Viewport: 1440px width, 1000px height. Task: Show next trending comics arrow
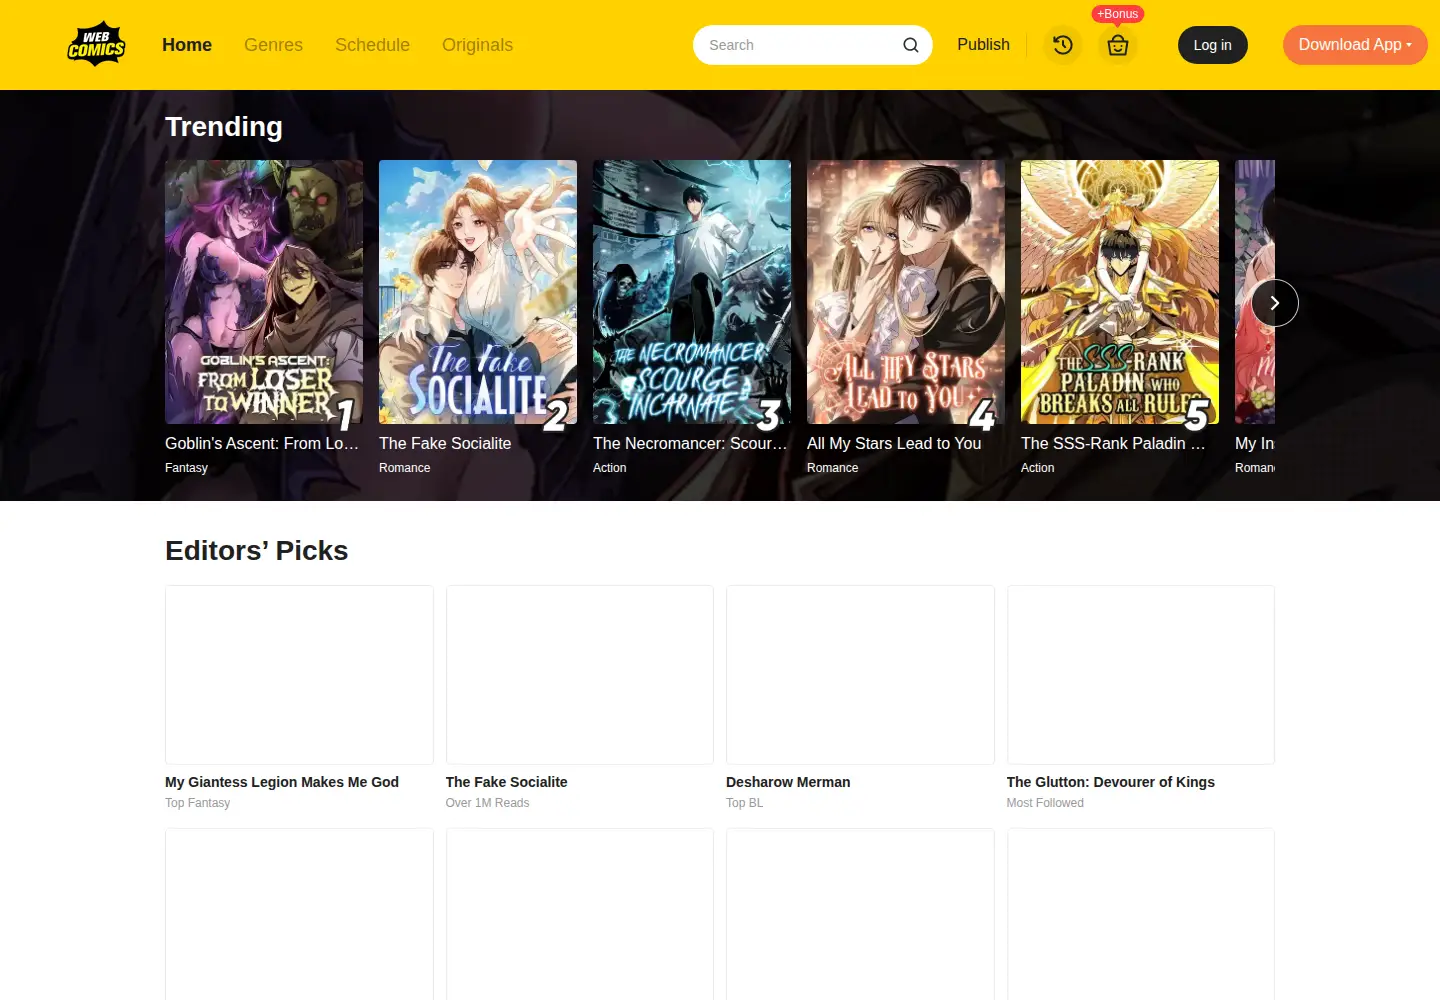1275,303
